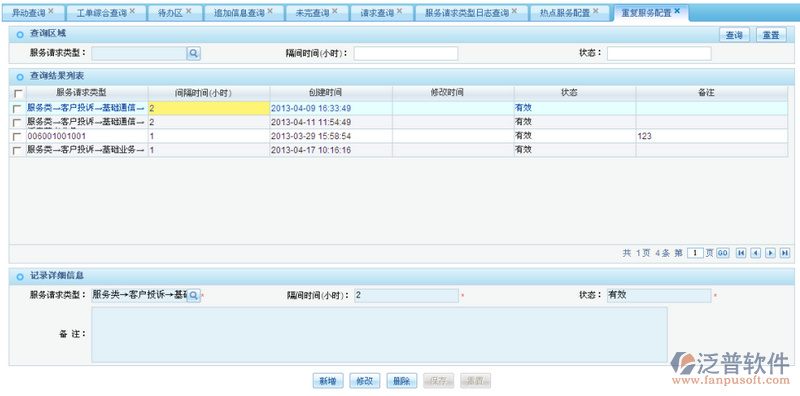This screenshot has width=800, height=396.
Task: Click the page number input box
Action: coord(695,253)
